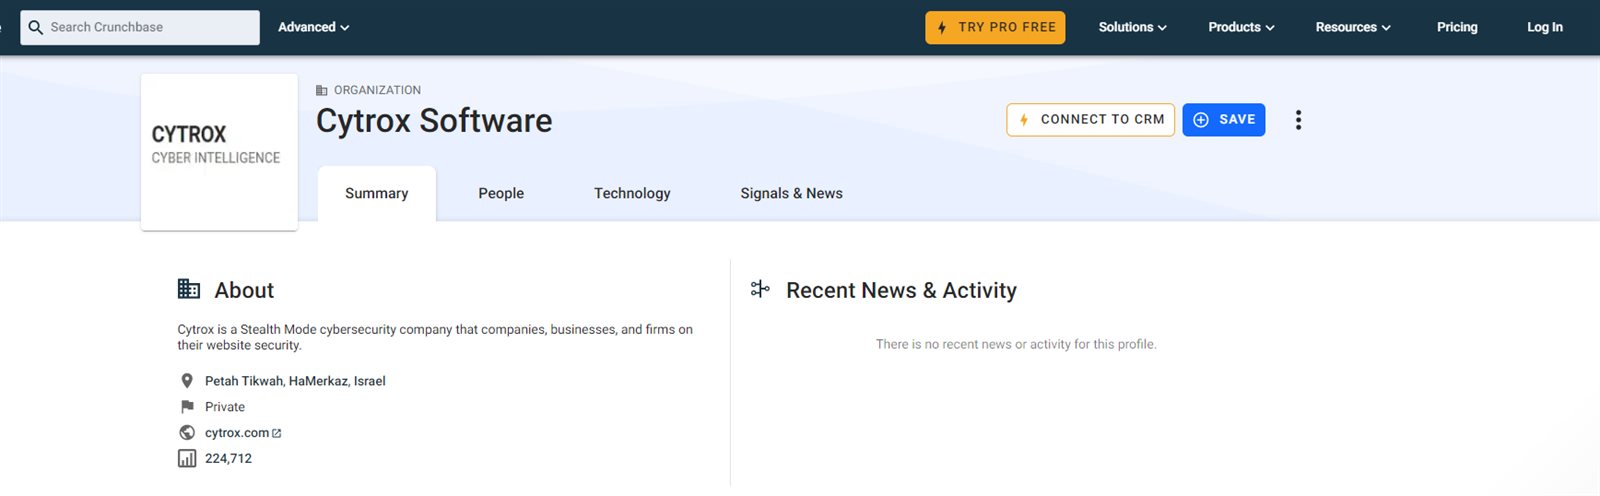Click the magnifier icon in search bar
1600x496 pixels.
[36, 27]
